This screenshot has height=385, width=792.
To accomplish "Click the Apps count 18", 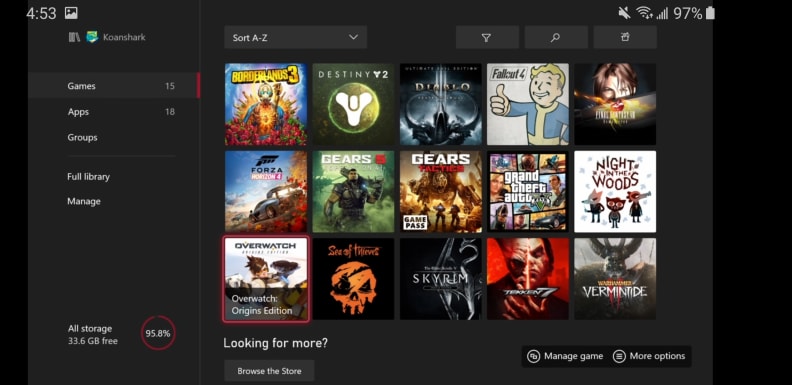I will 170,112.
